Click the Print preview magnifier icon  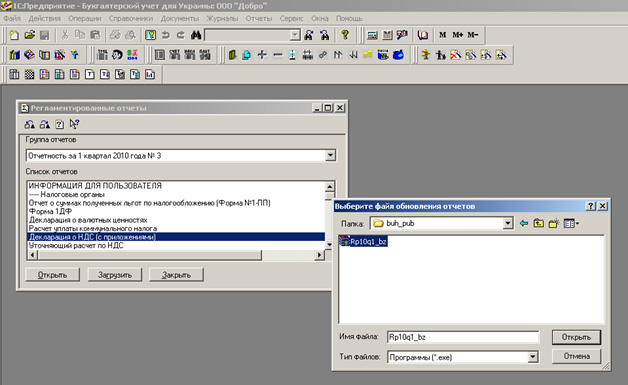click(x=131, y=35)
